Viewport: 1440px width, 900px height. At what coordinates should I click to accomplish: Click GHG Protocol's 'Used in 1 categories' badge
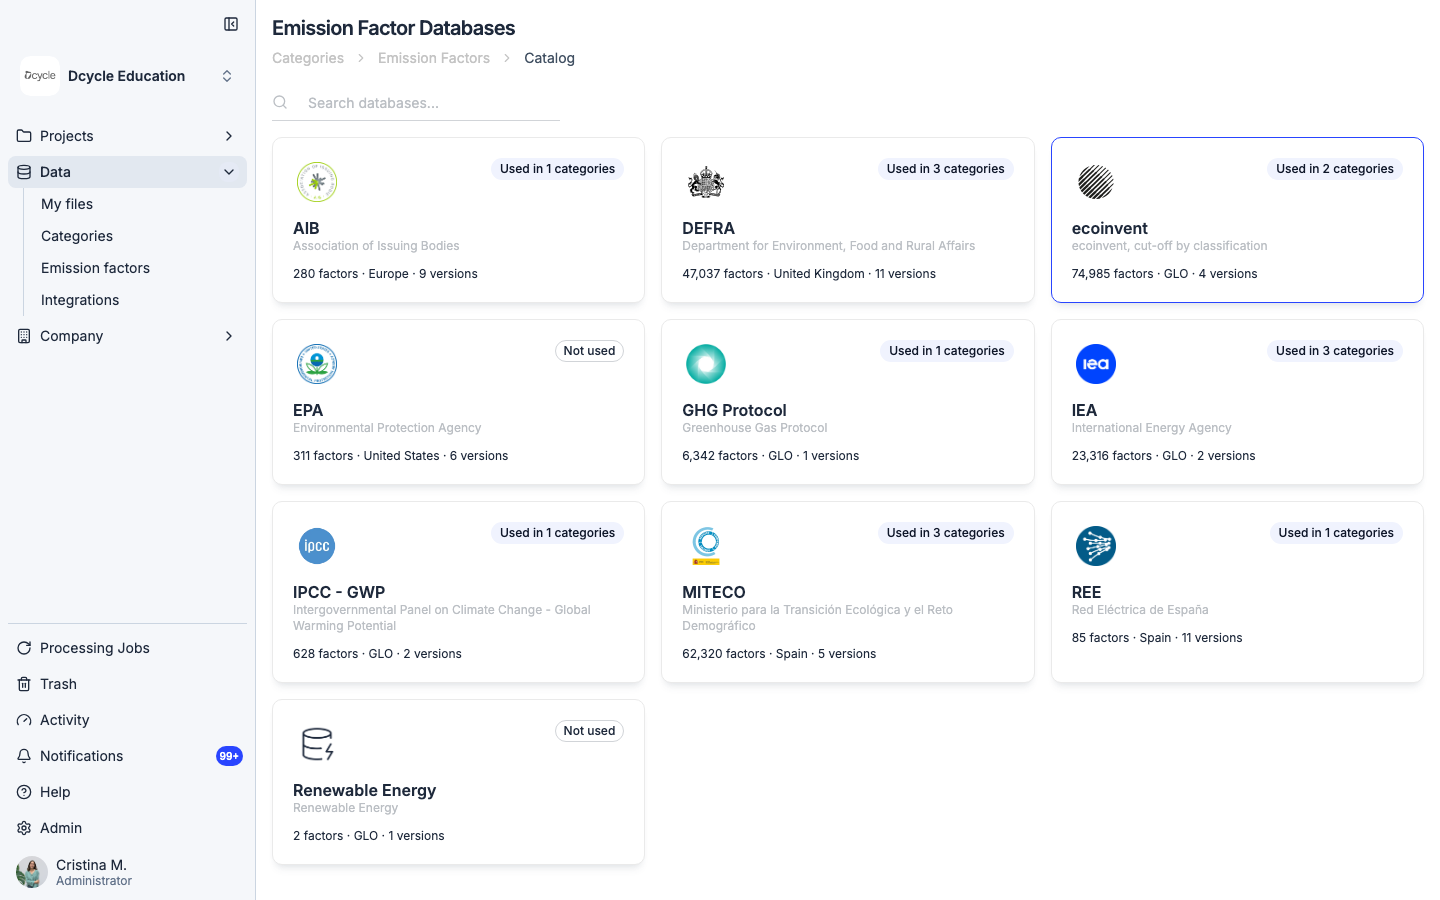947,351
